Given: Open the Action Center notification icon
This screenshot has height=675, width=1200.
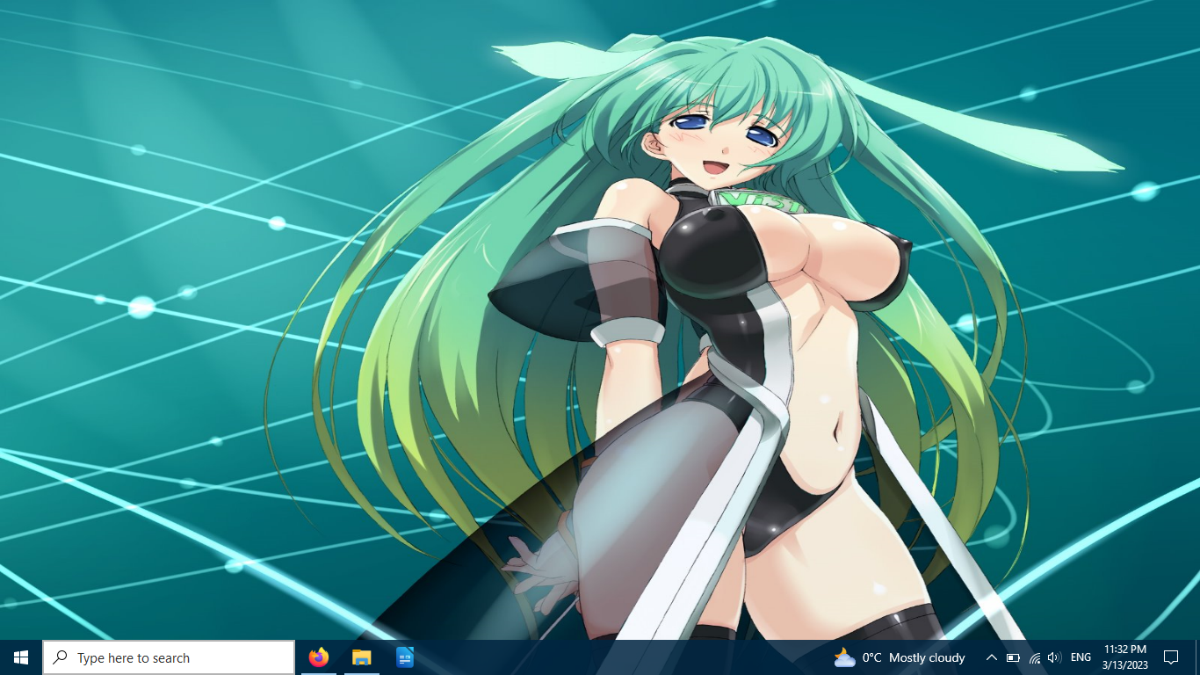Looking at the screenshot, I should click(1171, 658).
